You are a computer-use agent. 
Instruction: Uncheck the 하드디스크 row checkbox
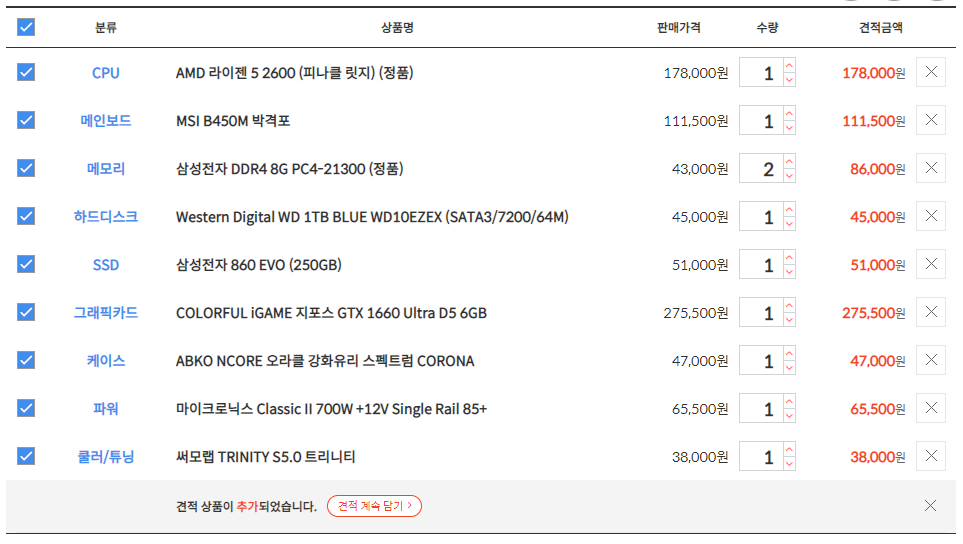click(26, 216)
